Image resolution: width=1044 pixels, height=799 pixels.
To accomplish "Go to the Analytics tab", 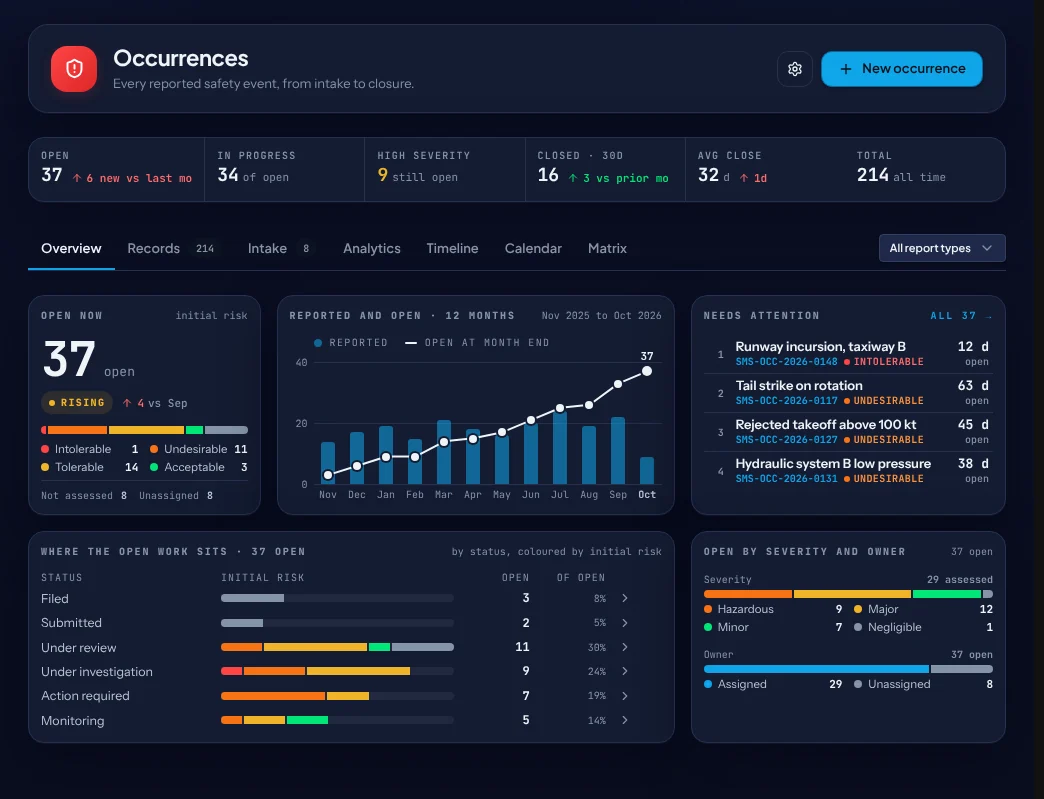I will click(372, 248).
